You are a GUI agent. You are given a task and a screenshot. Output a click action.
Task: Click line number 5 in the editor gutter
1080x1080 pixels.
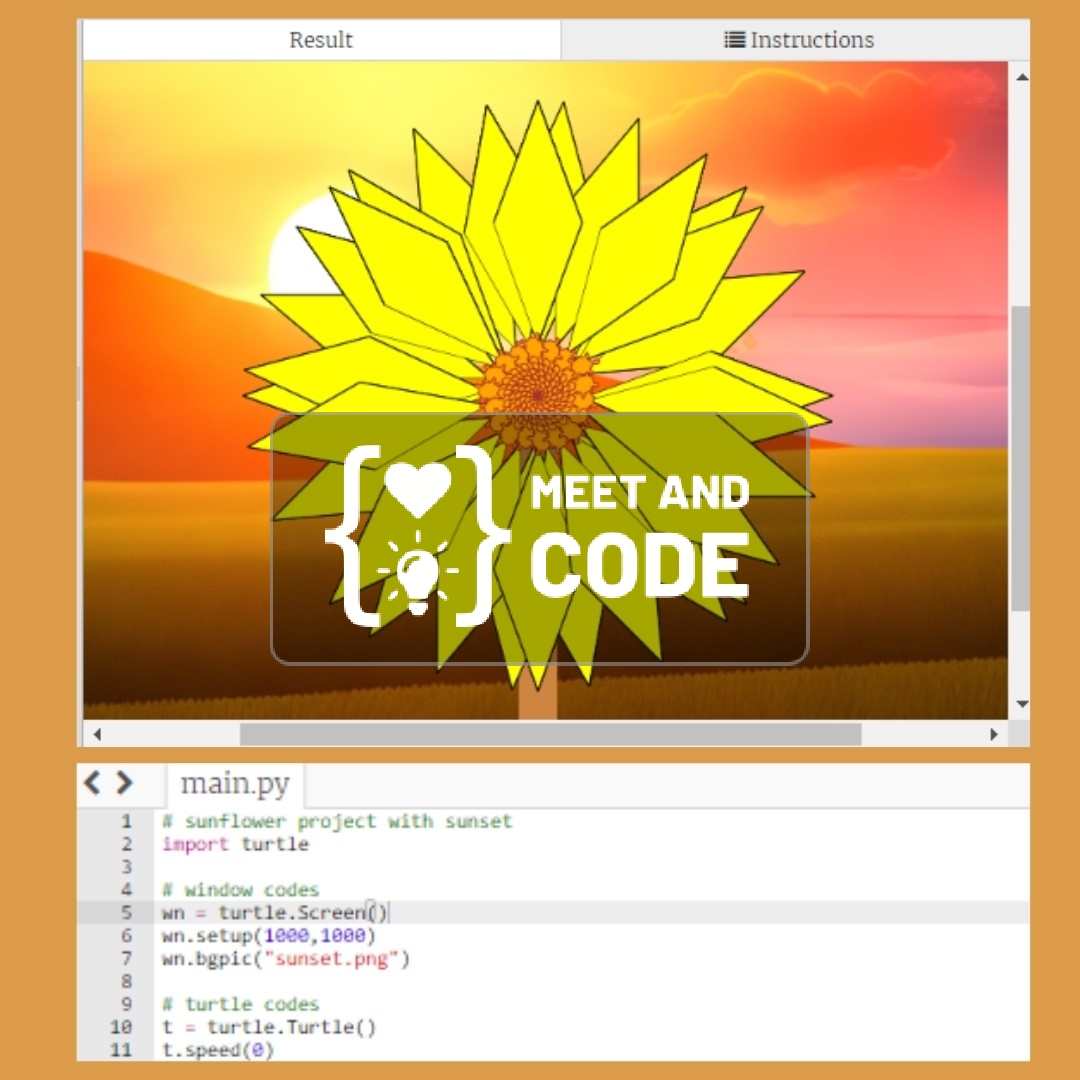click(126, 913)
